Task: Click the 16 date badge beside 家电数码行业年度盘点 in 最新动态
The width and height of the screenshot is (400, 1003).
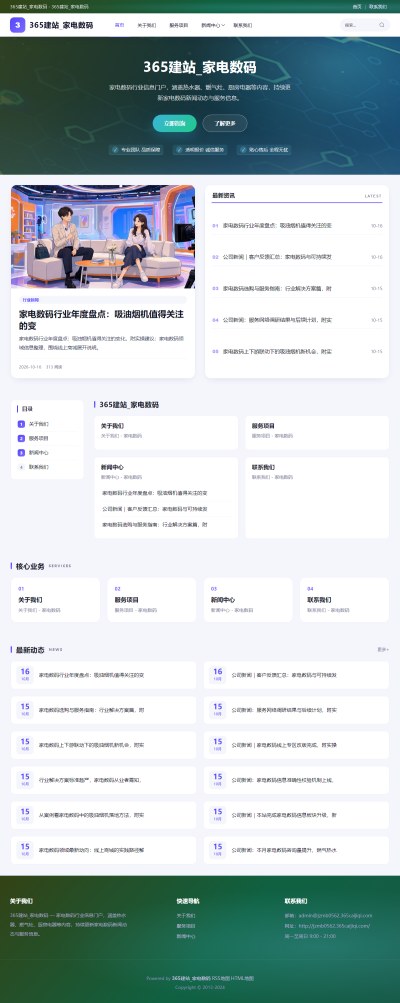Action: coord(25,674)
